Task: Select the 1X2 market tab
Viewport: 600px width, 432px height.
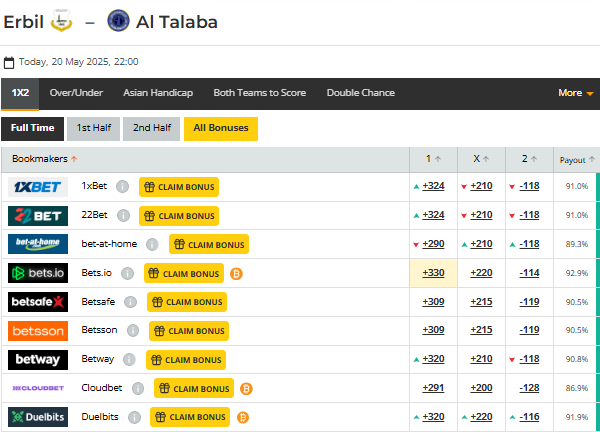Action: click(20, 93)
